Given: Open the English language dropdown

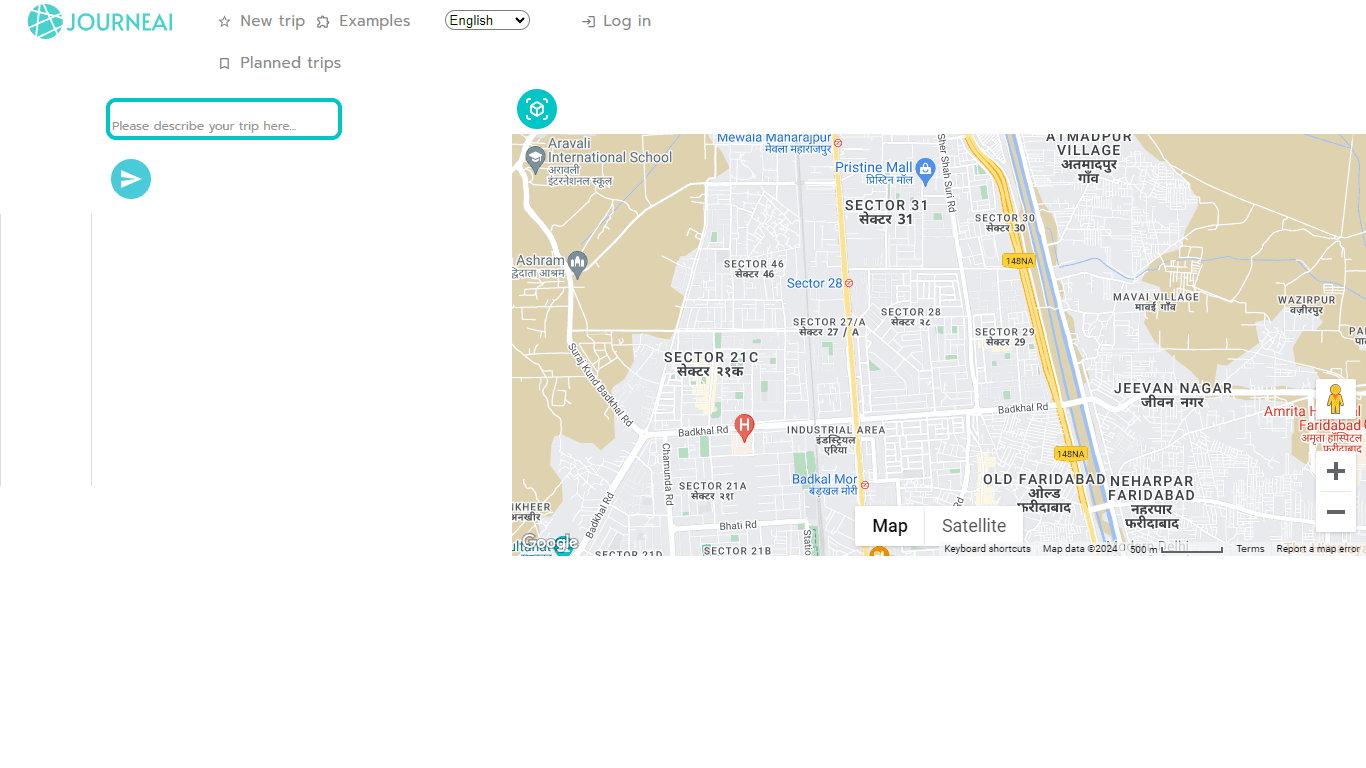Looking at the screenshot, I should pos(487,20).
